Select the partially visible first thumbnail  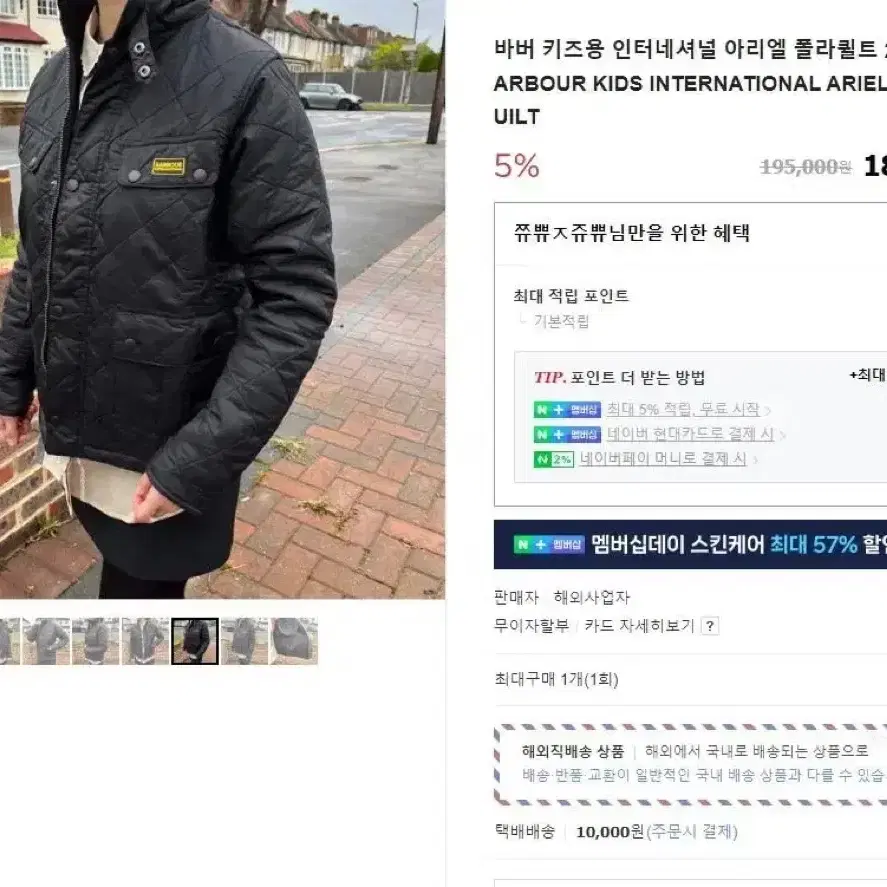[x=10, y=641]
